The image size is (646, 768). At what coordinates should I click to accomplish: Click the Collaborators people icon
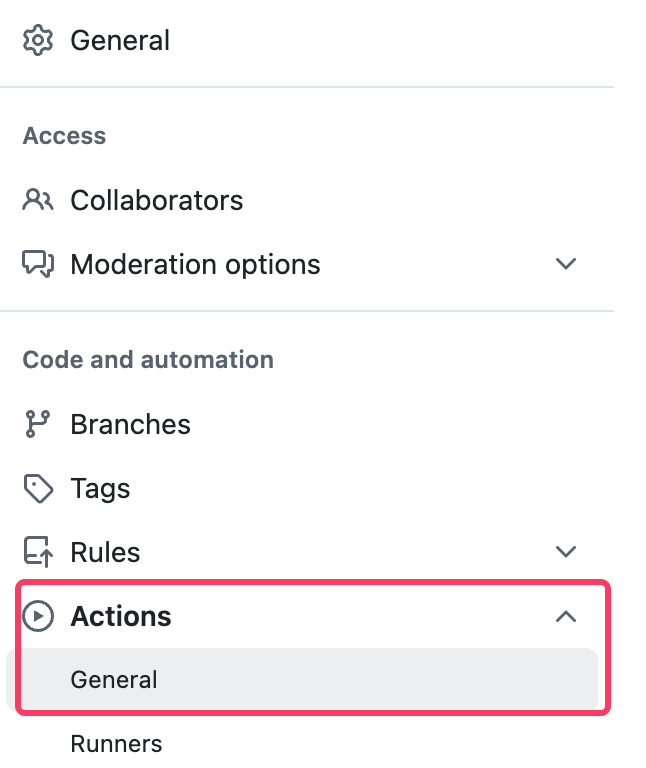click(x=38, y=200)
